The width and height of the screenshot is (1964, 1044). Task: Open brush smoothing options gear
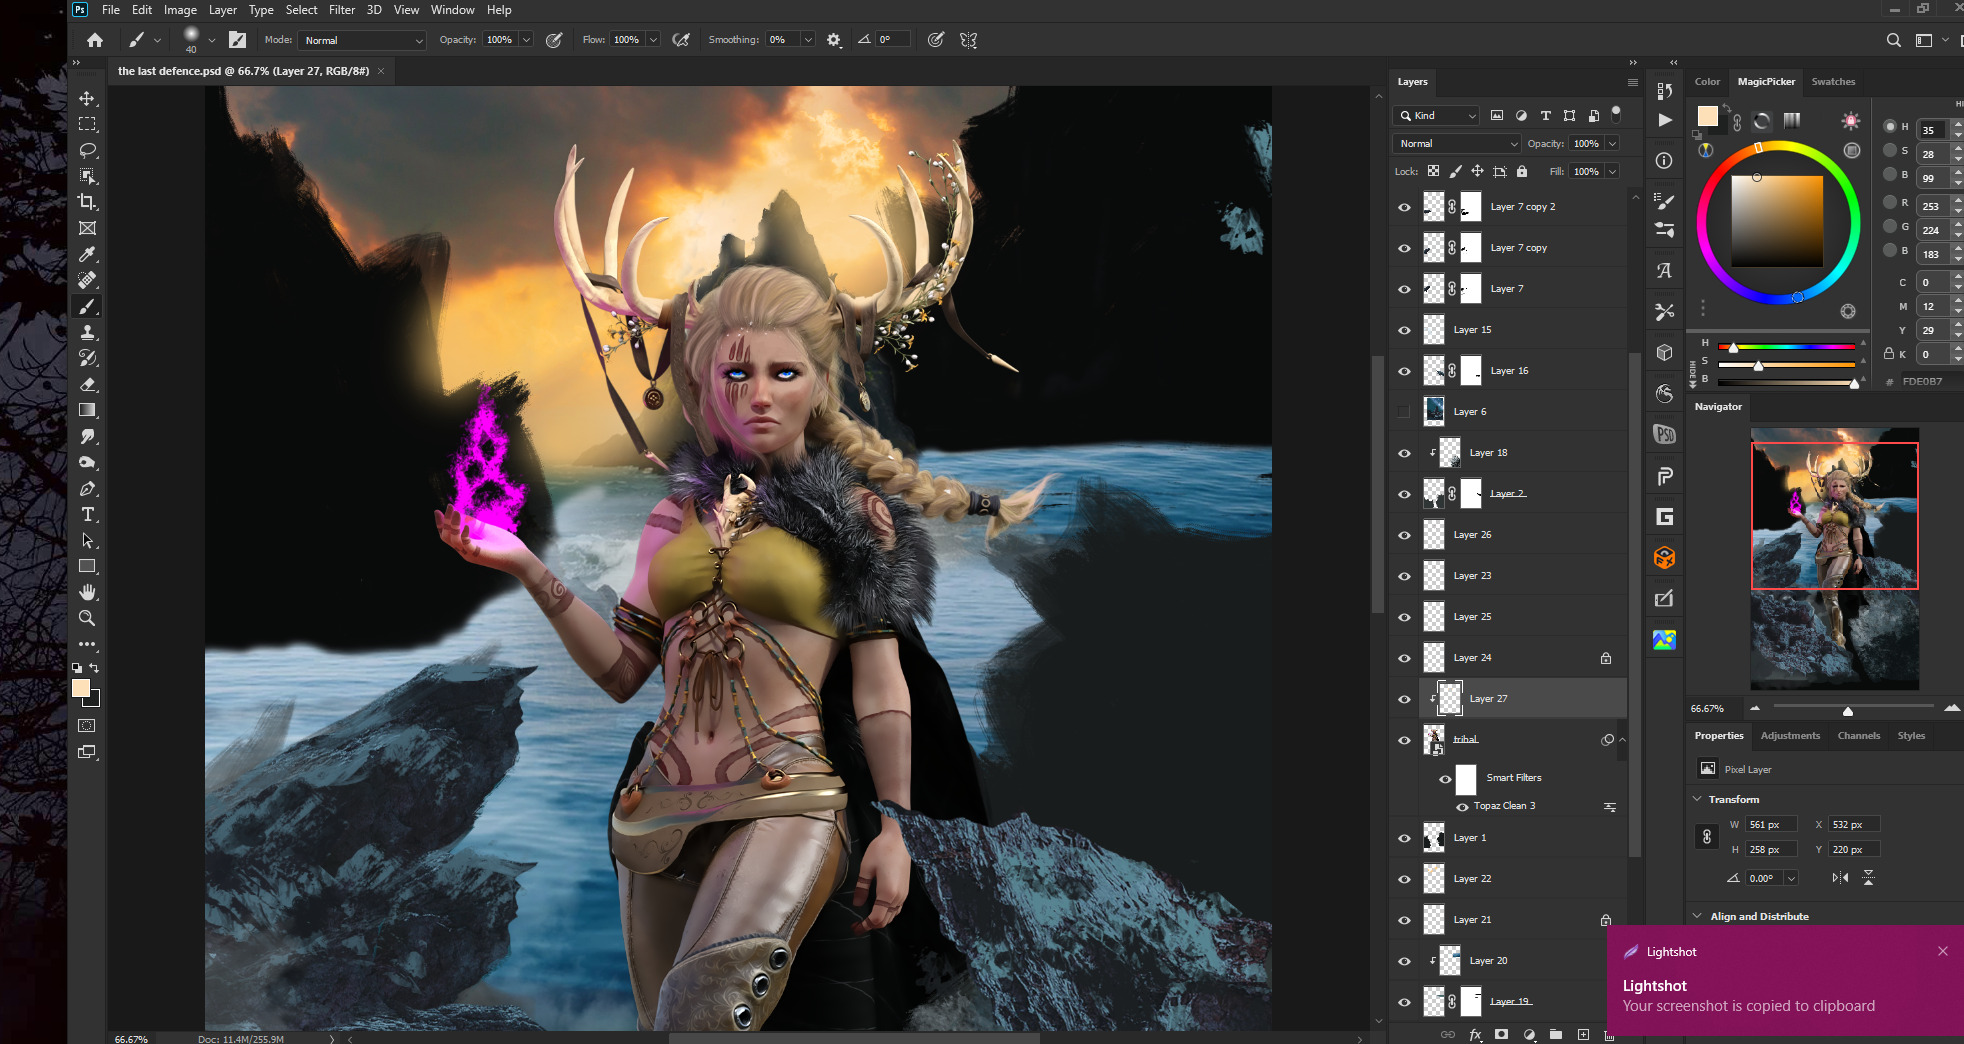point(834,40)
